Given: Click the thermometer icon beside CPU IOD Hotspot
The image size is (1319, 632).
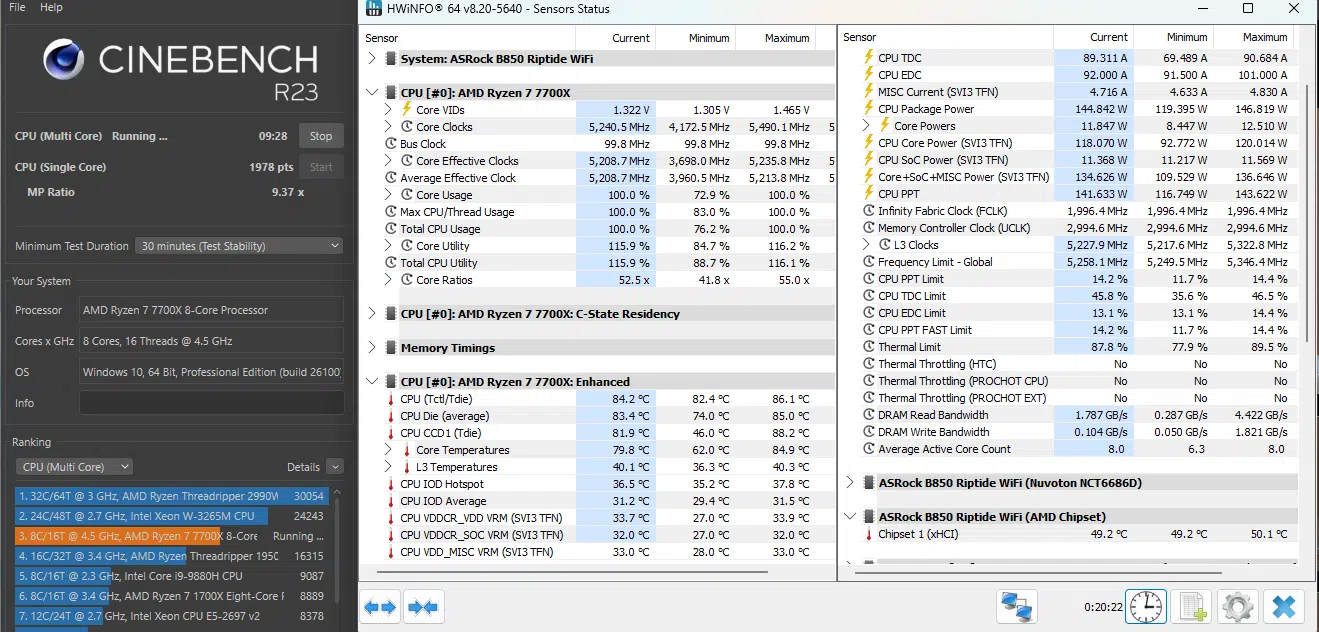Looking at the screenshot, I should [391, 484].
